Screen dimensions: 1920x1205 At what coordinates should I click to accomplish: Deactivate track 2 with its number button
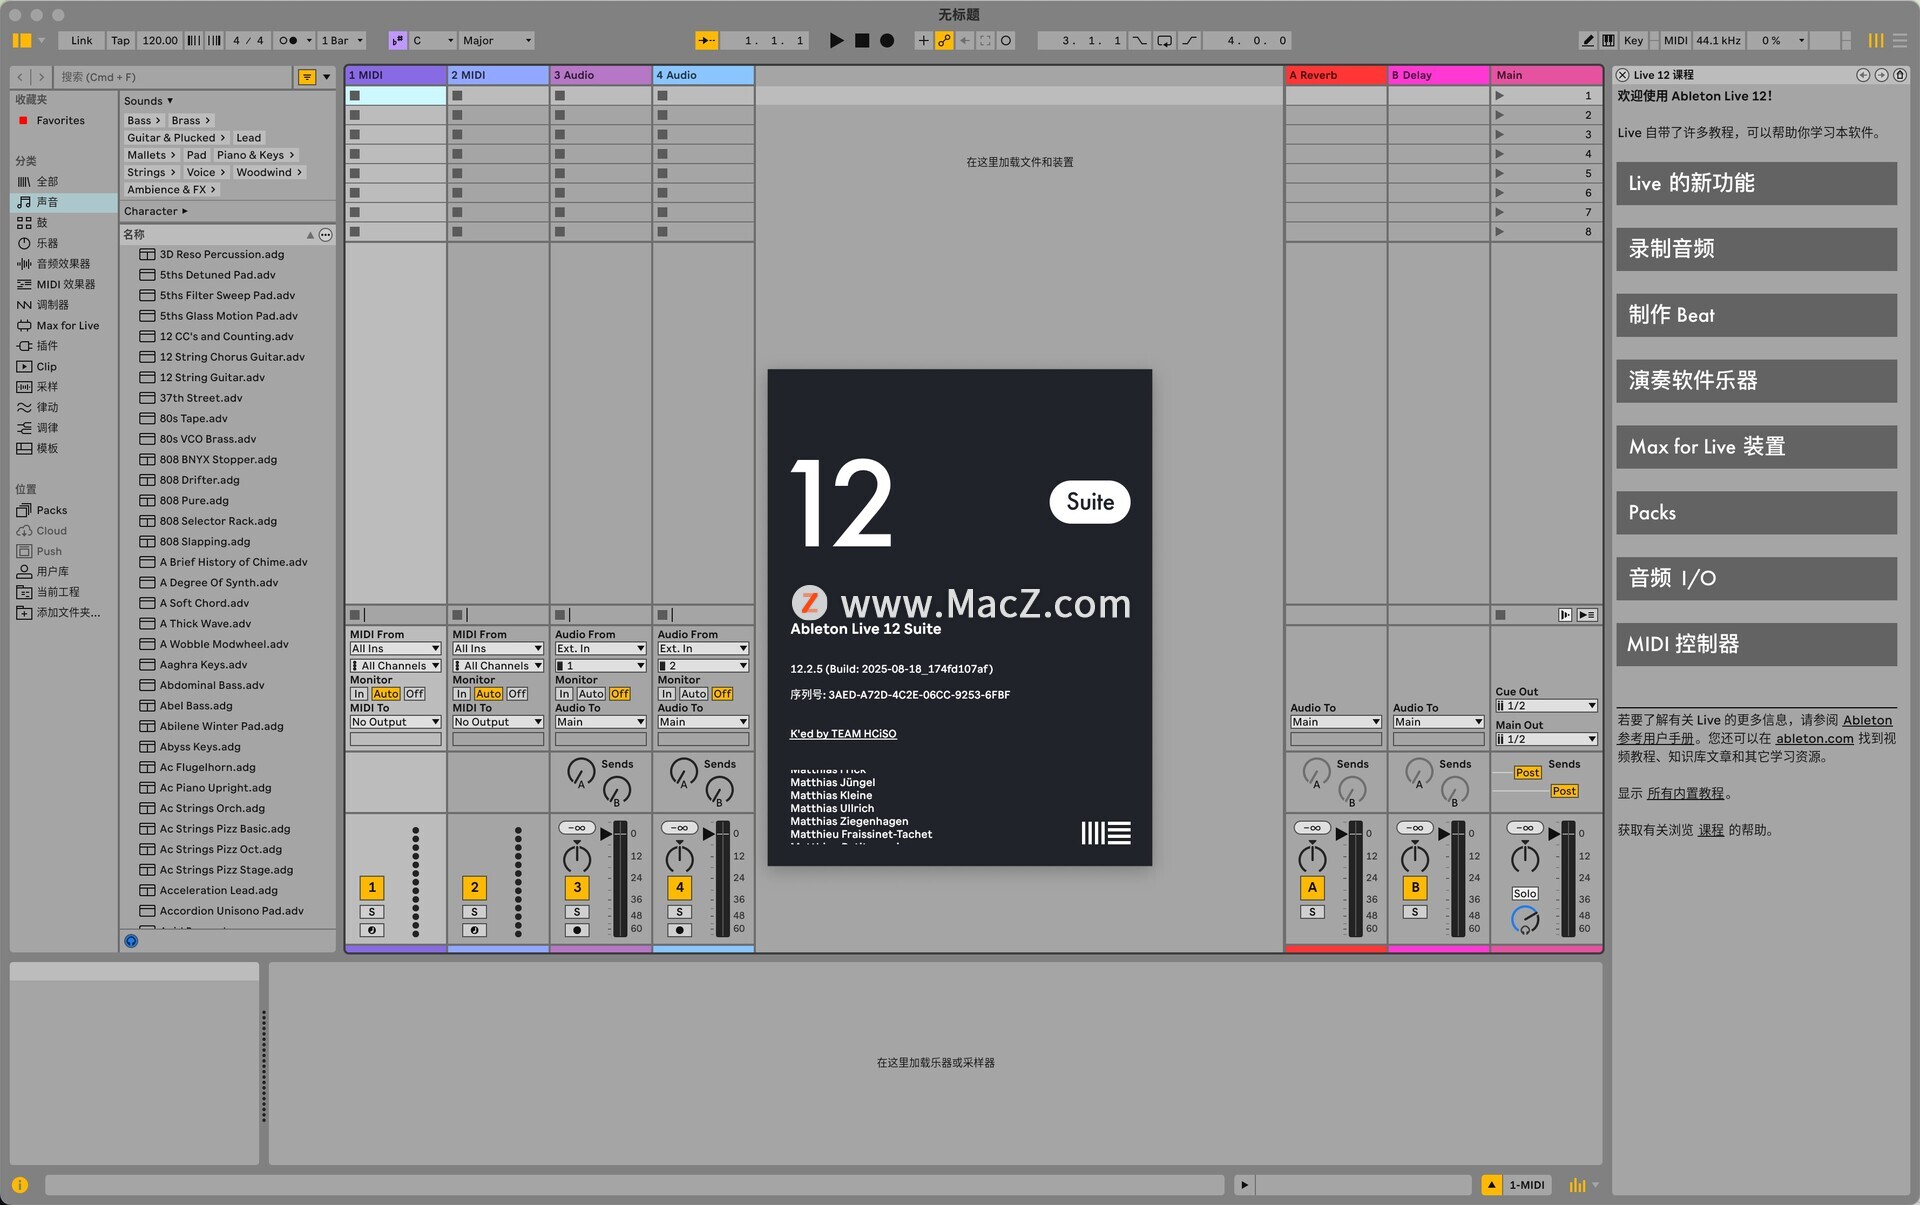pos(474,887)
